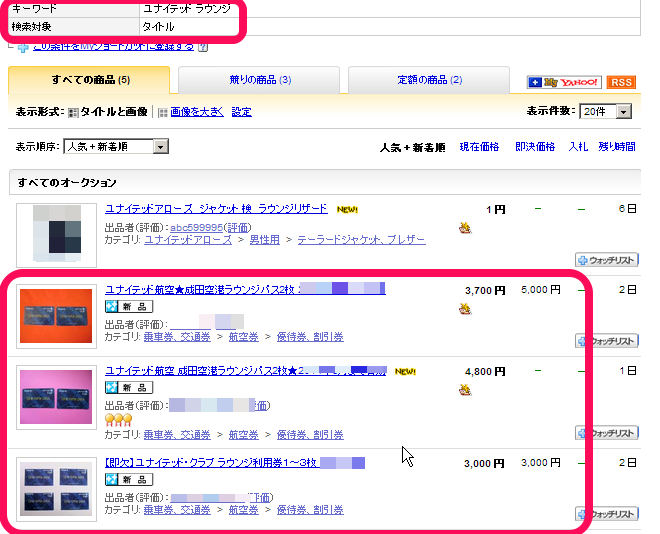
Task: Click 画像を大きく display link
Action: tap(197, 112)
